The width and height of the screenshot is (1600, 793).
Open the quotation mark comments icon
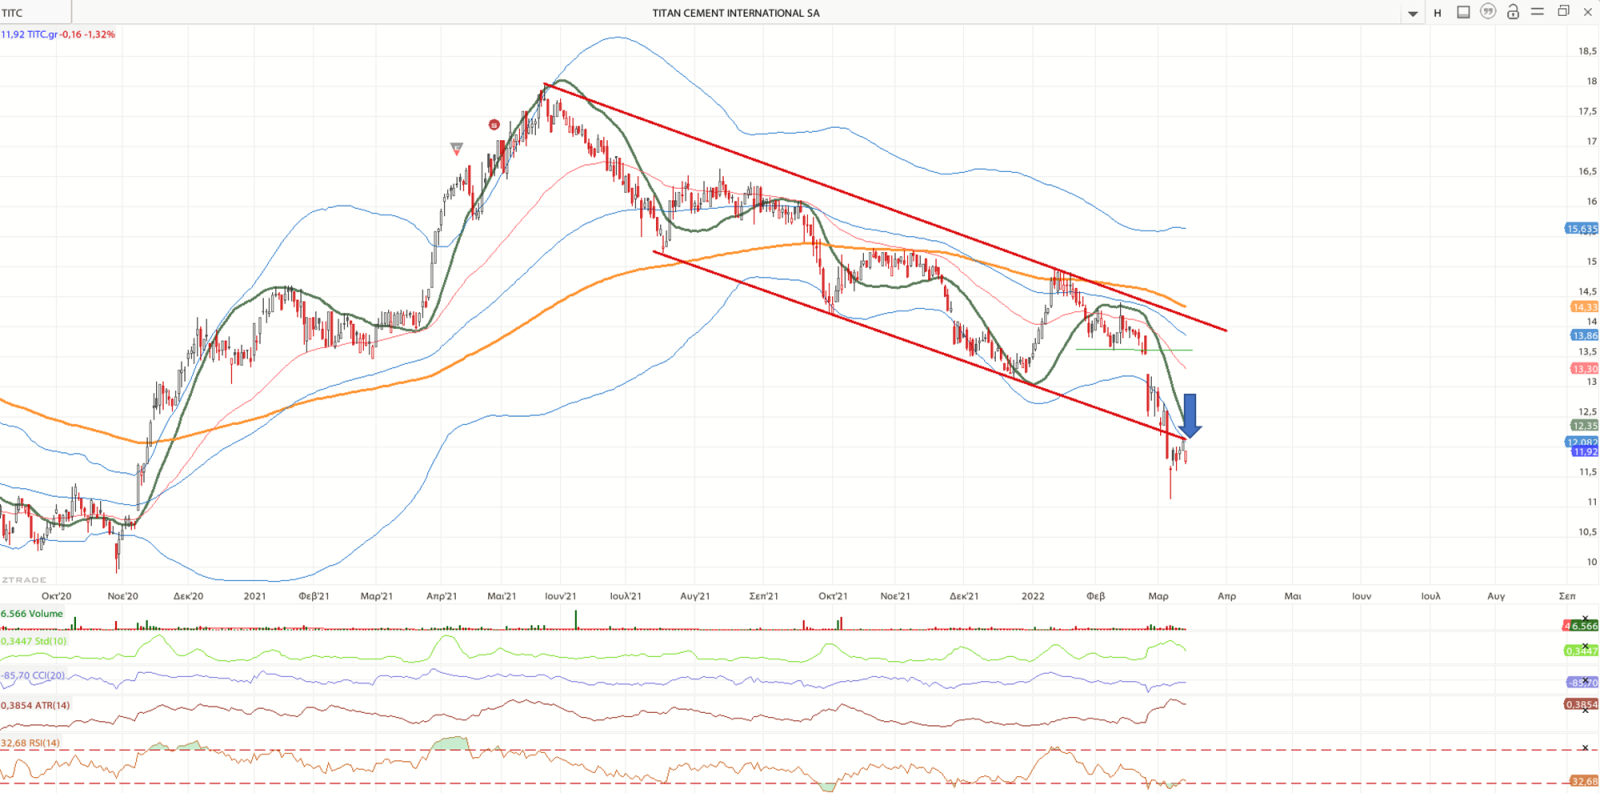(1488, 12)
